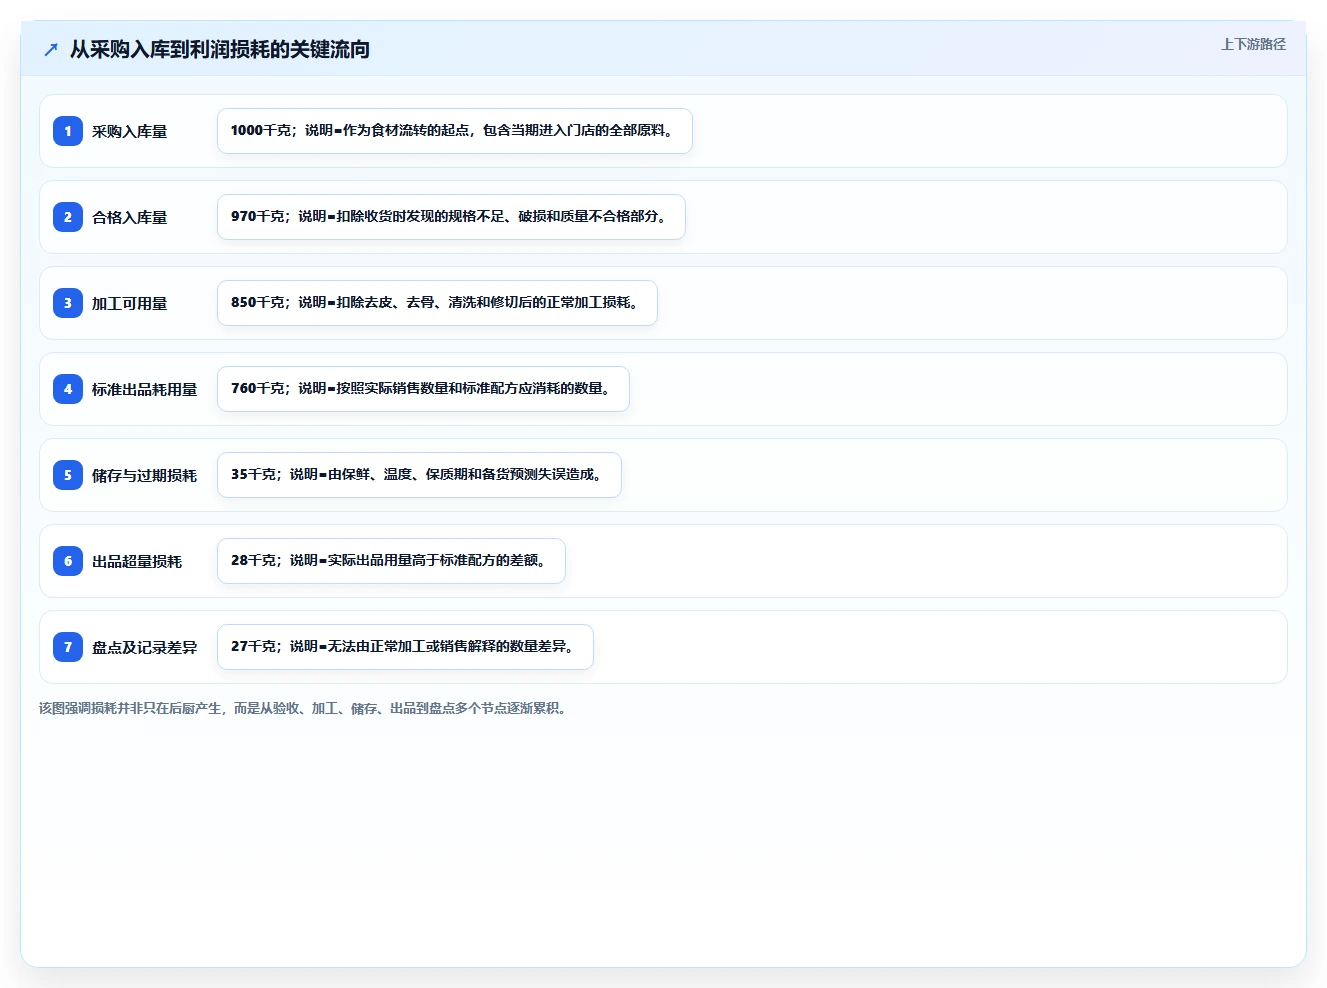The width and height of the screenshot is (1327, 988).
Task: Open the 35千克 description box
Action: 419,475
